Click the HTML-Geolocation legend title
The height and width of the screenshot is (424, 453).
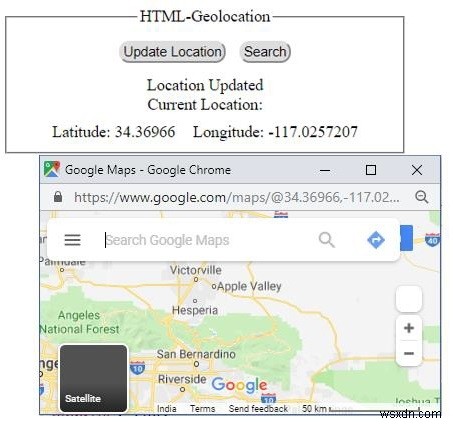pyautogui.click(x=205, y=16)
